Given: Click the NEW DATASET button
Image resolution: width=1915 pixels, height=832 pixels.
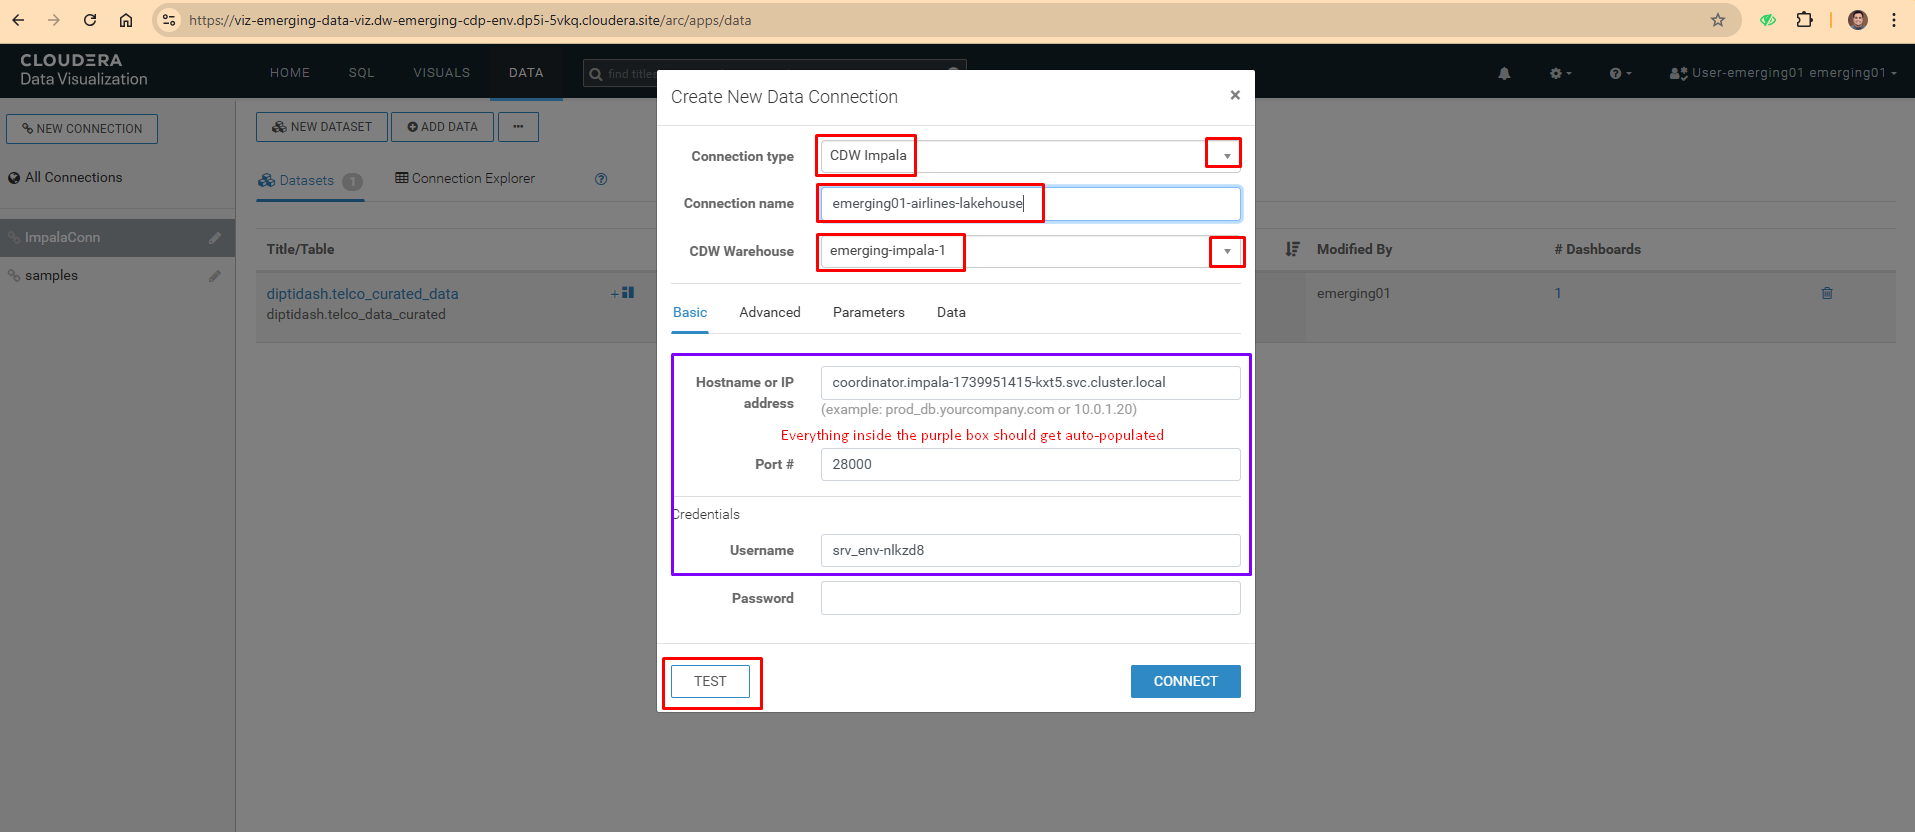Looking at the screenshot, I should point(322,127).
